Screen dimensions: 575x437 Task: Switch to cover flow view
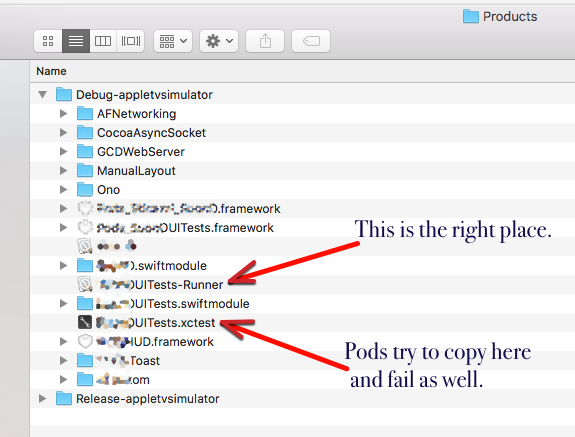(x=131, y=41)
